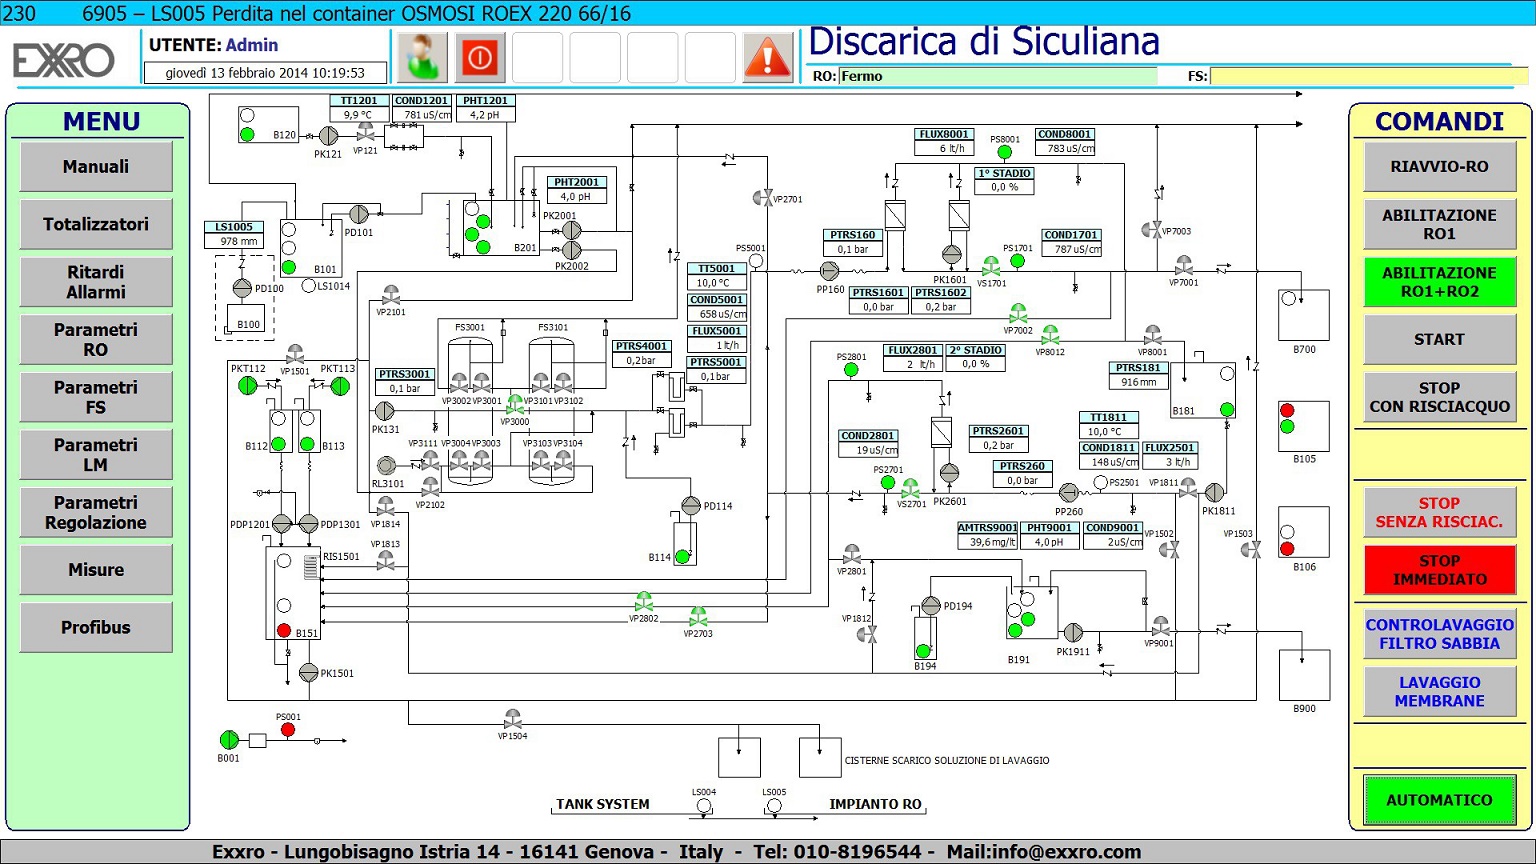1536x864 pixels.
Task: Select pump PD114 symbol
Action: (x=691, y=506)
